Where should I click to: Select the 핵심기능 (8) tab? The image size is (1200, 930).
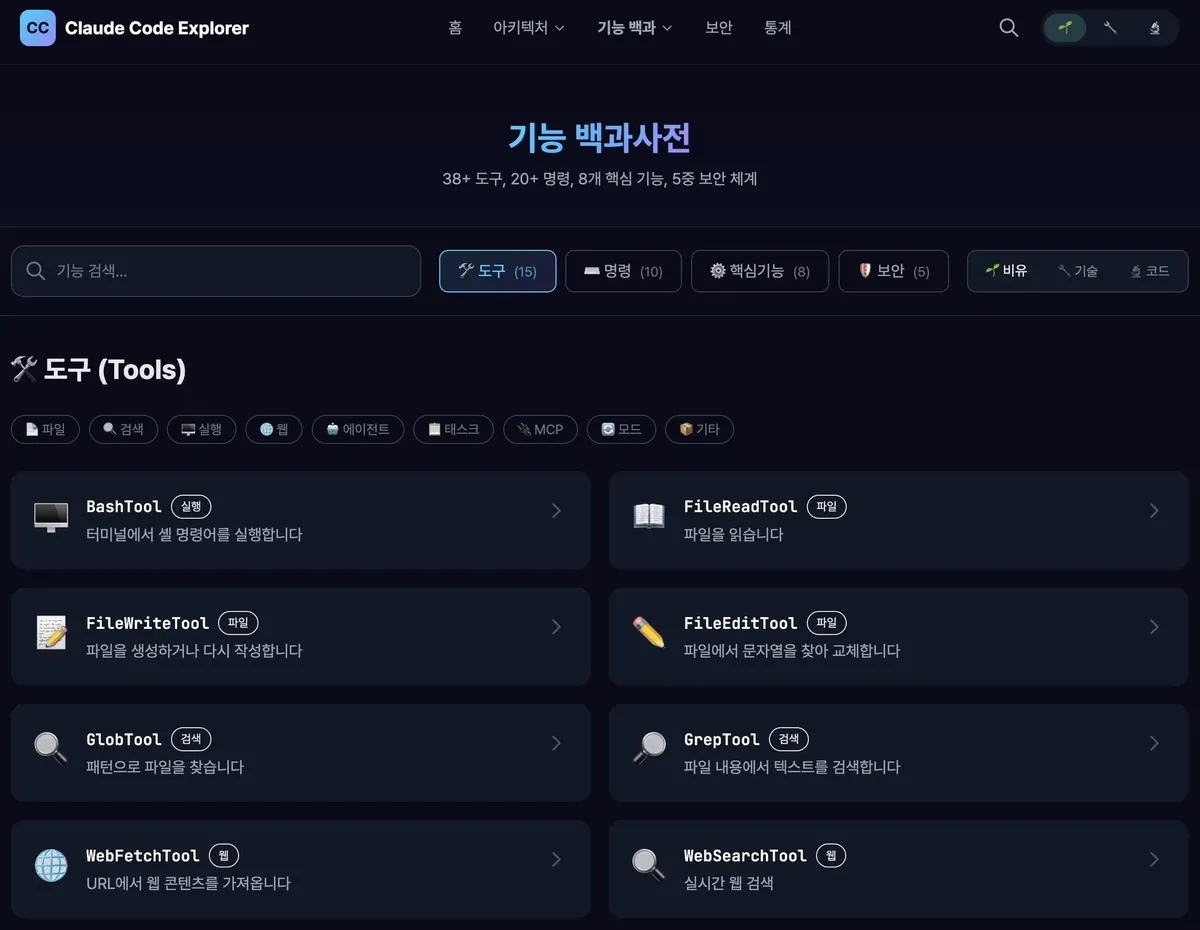[760, 271]
